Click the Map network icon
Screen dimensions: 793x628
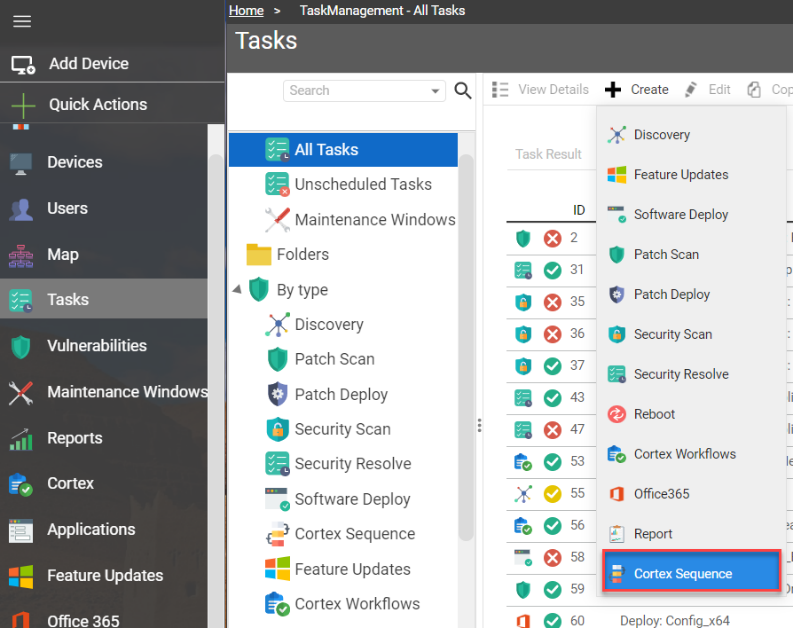(21, 255)
